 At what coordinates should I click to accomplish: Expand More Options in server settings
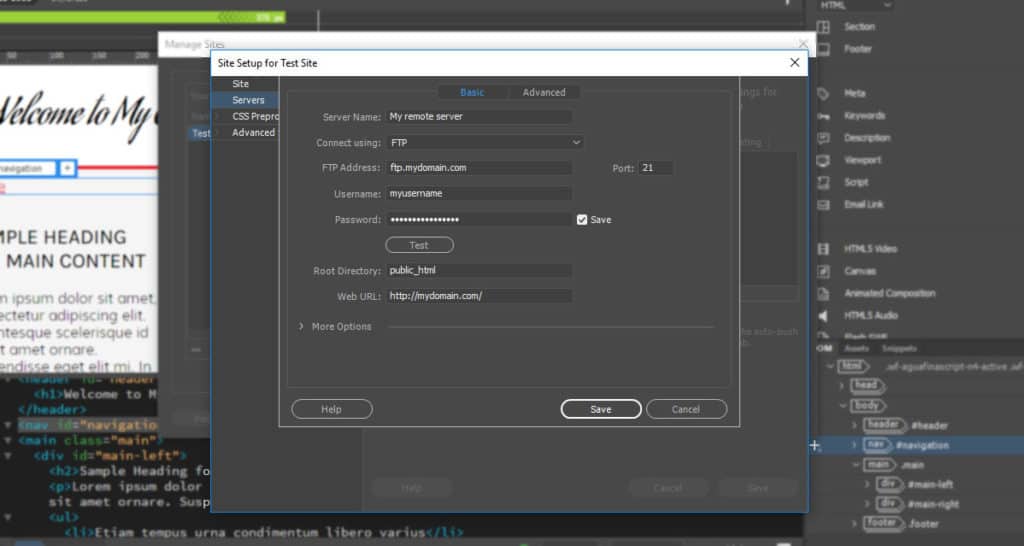[301, 326]
